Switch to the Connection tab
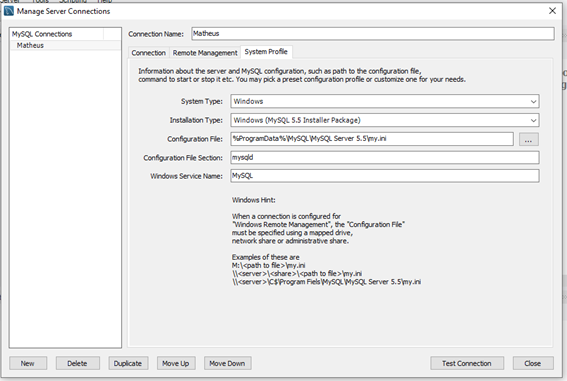Screen dimensions: 567x381 point(149,53)
